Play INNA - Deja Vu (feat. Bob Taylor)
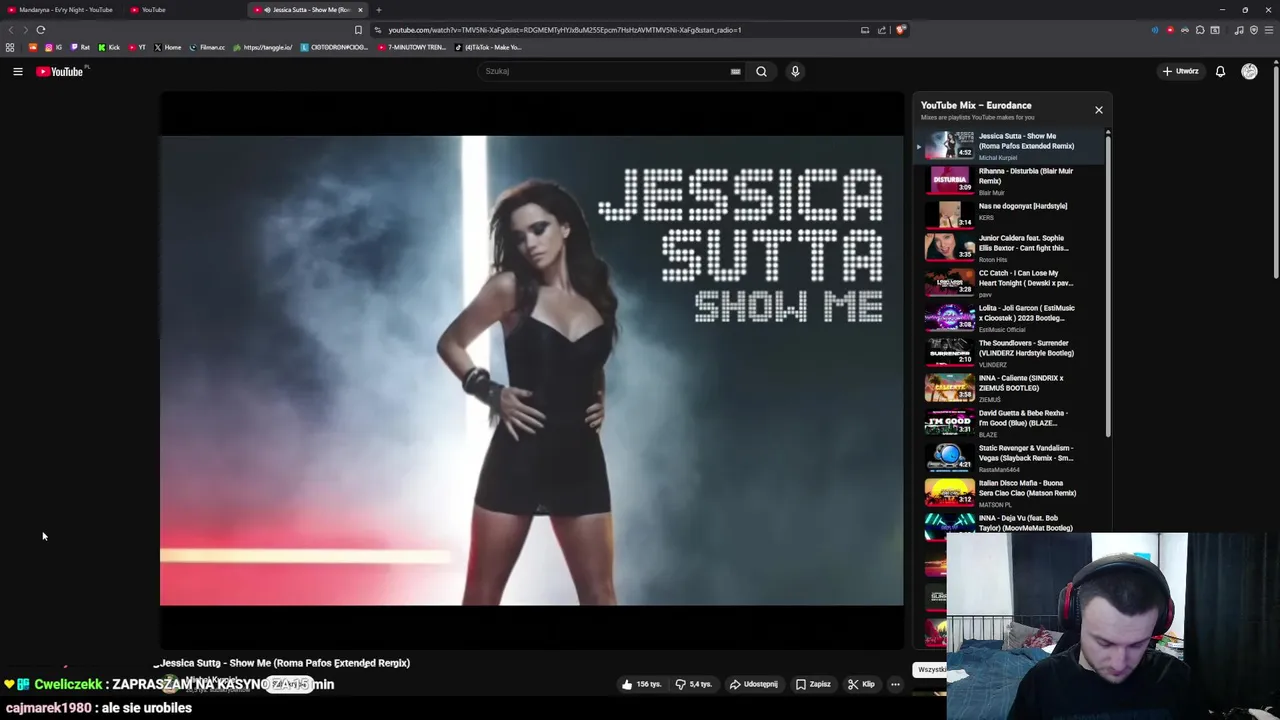 tap(1010, 523)
